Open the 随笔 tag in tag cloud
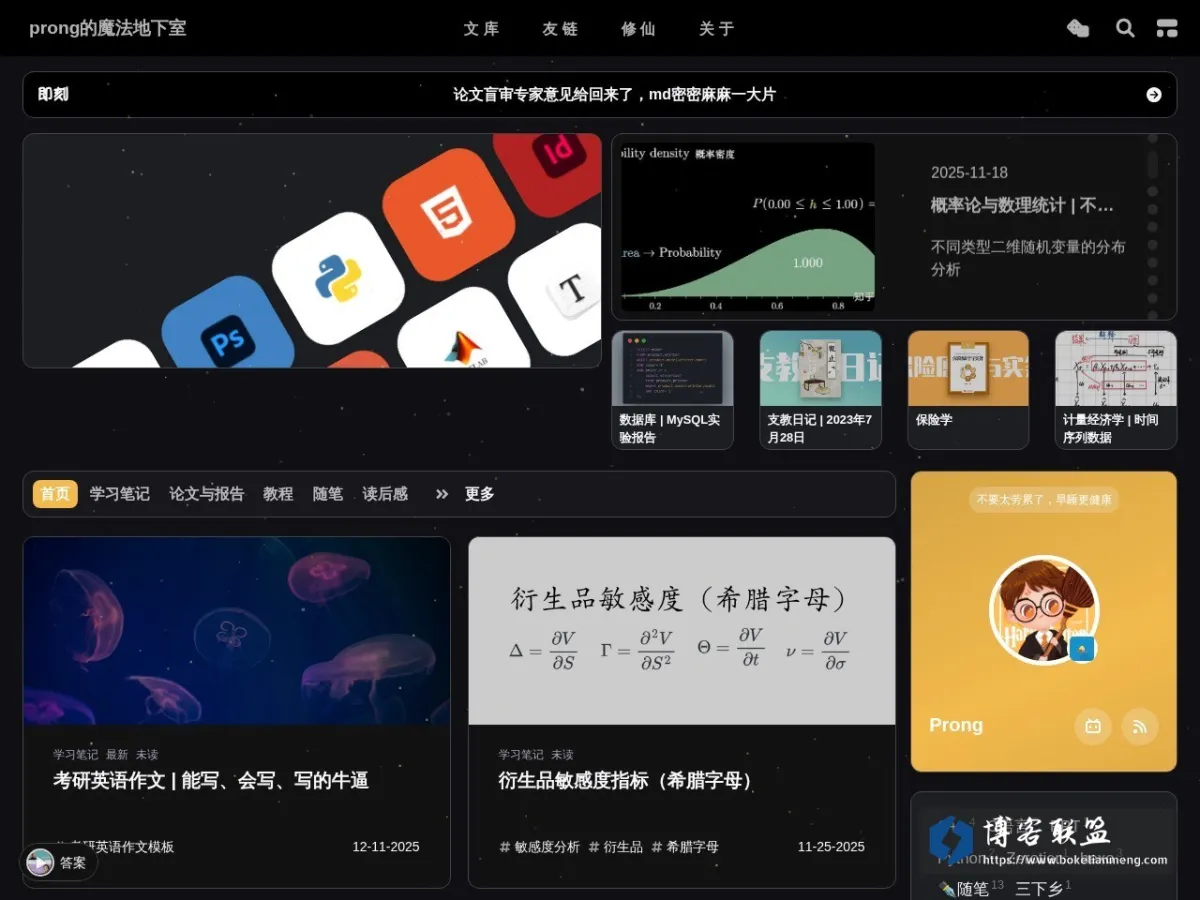Image resolution: width=1200 pixels, height=900 pixels. click(x=973, y=888)
